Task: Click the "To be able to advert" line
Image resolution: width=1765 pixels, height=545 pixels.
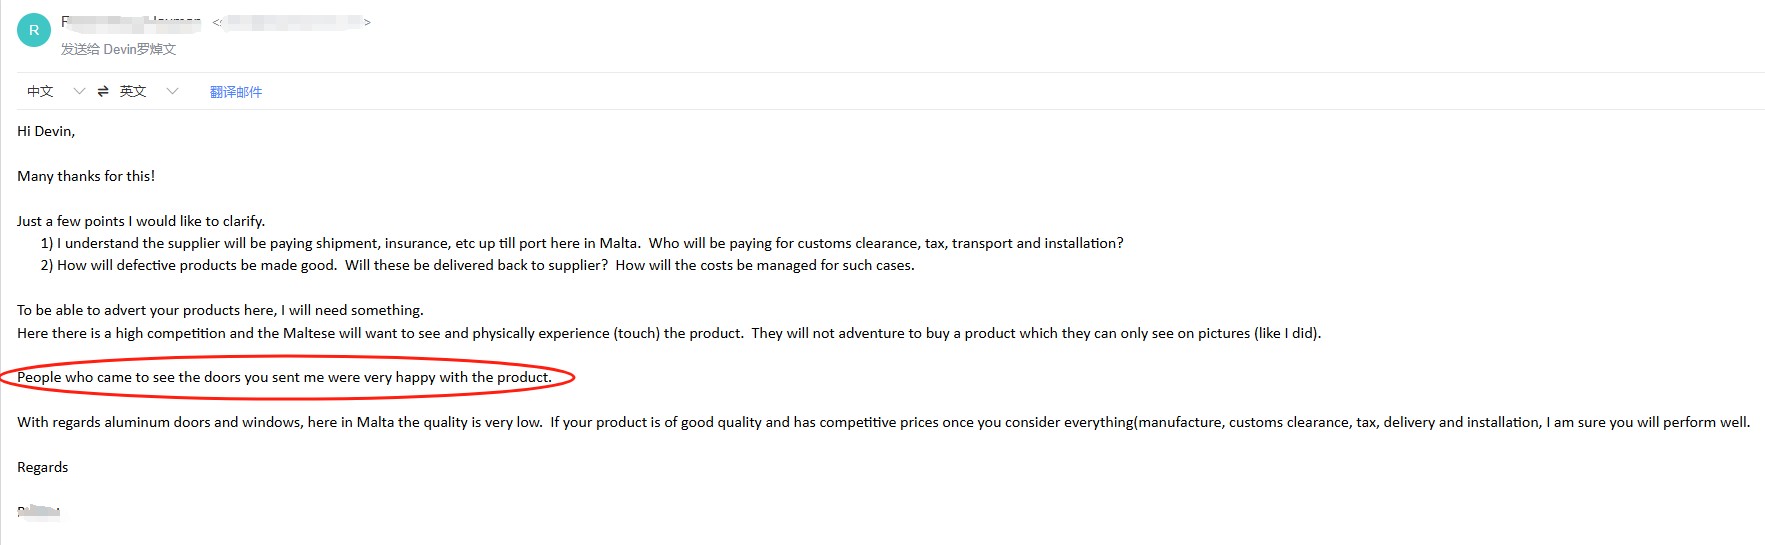Action: [220, 310]
